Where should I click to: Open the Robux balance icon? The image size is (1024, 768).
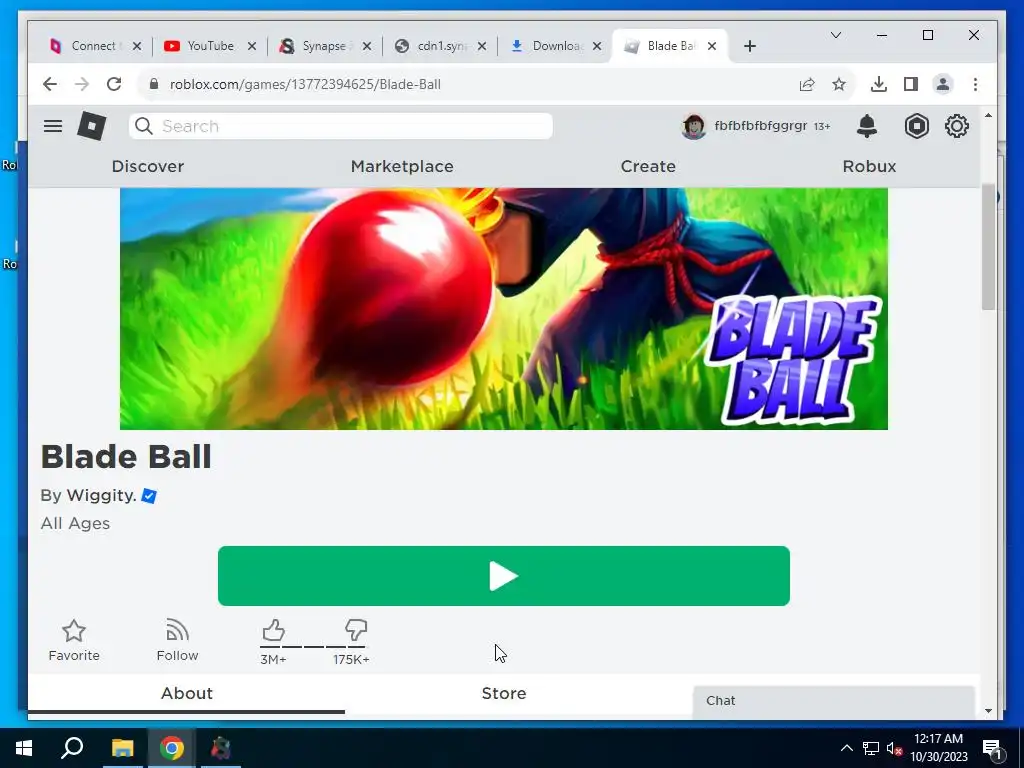tap(916, 126)
